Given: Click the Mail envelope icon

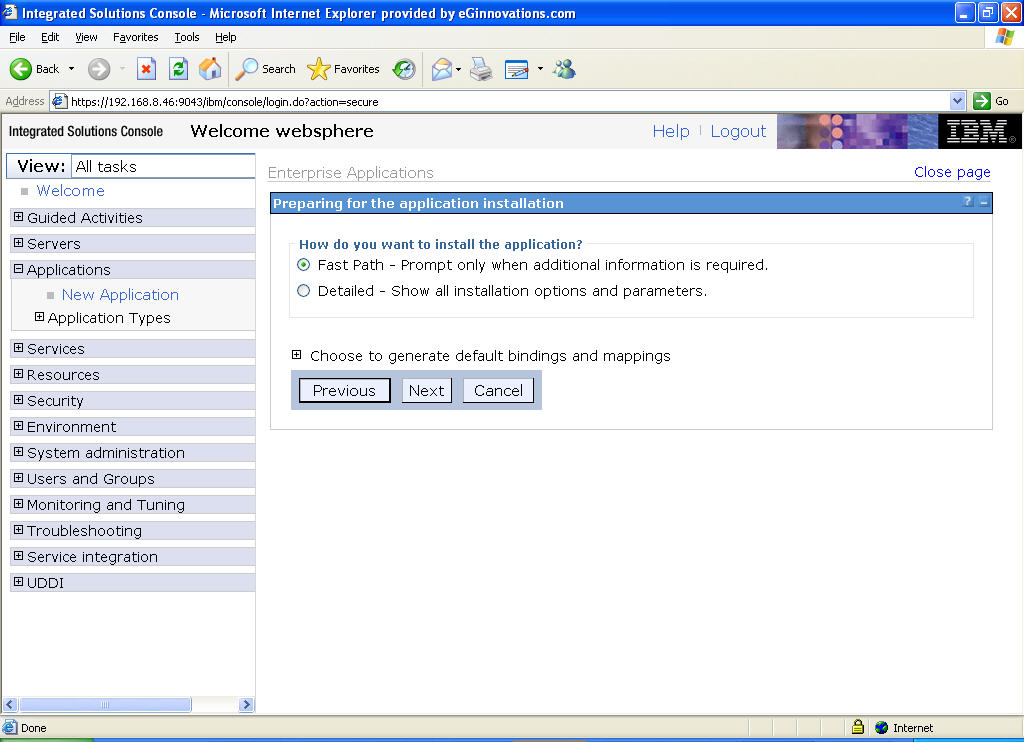Looking at the screenshot, I should pos(441,69).
